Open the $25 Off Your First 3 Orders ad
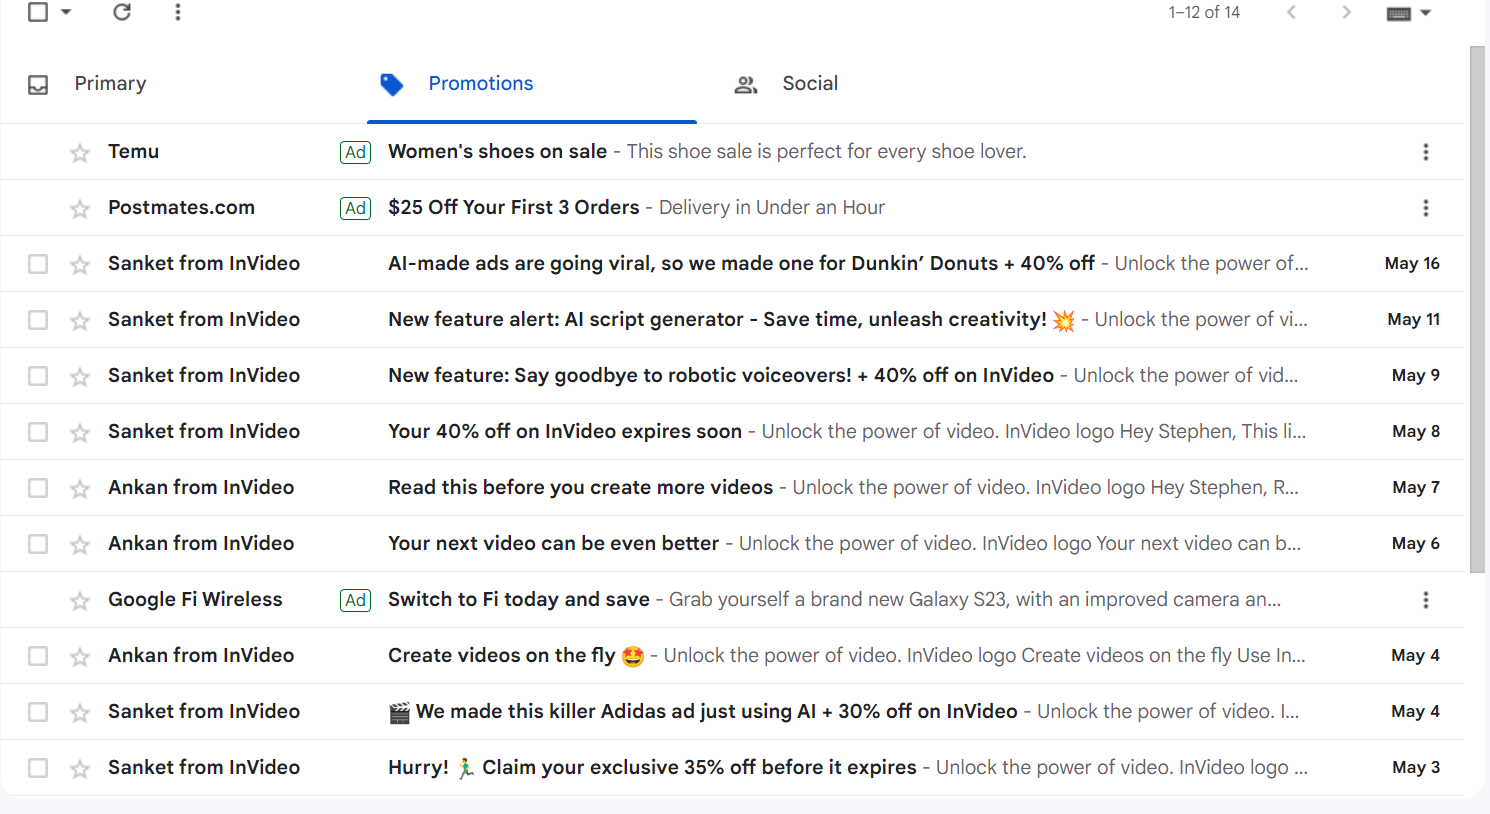The width and height of the screenshot is (1490, 814). (x=732, y=208)
